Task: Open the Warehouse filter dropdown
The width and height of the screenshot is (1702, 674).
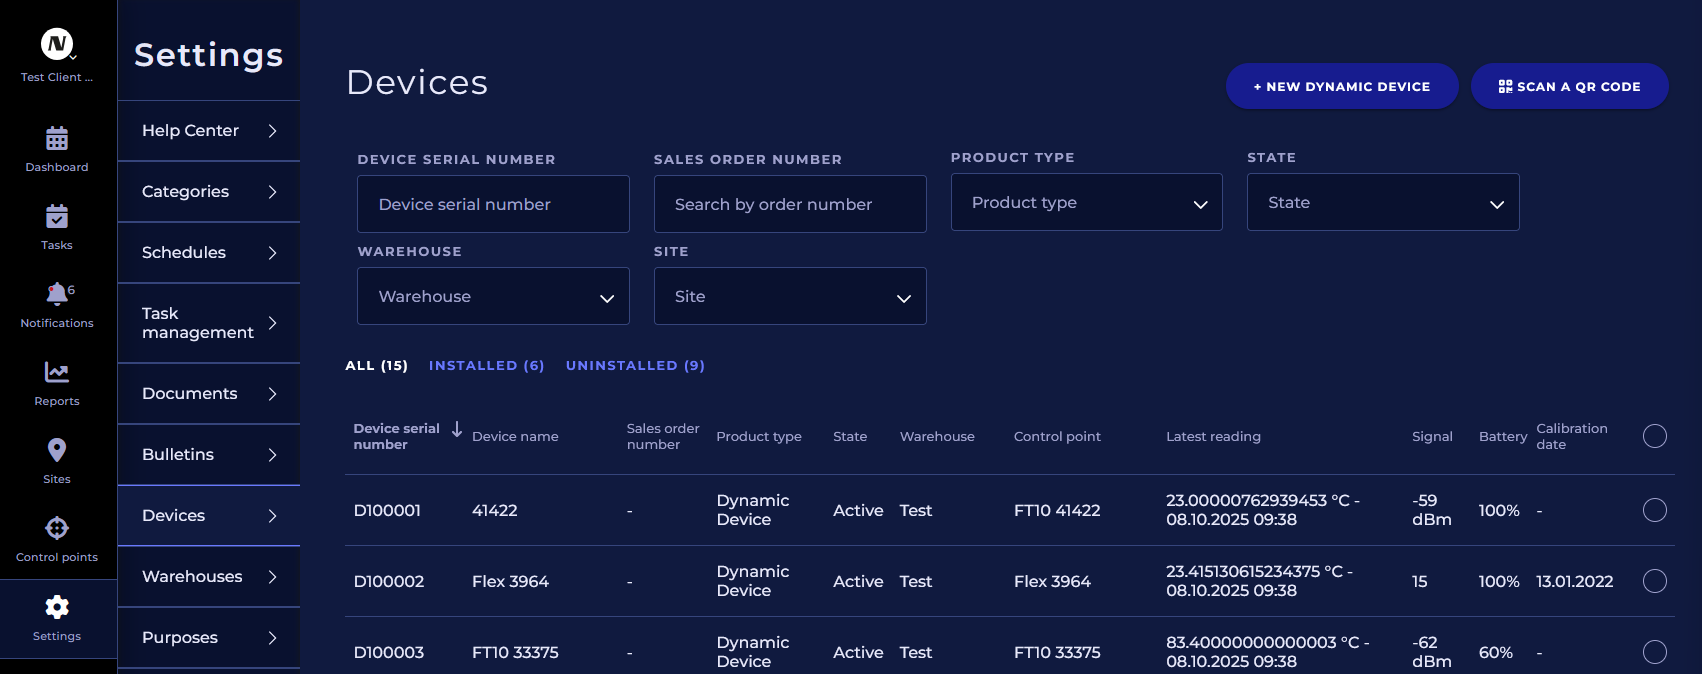Action: pos(493,297)
